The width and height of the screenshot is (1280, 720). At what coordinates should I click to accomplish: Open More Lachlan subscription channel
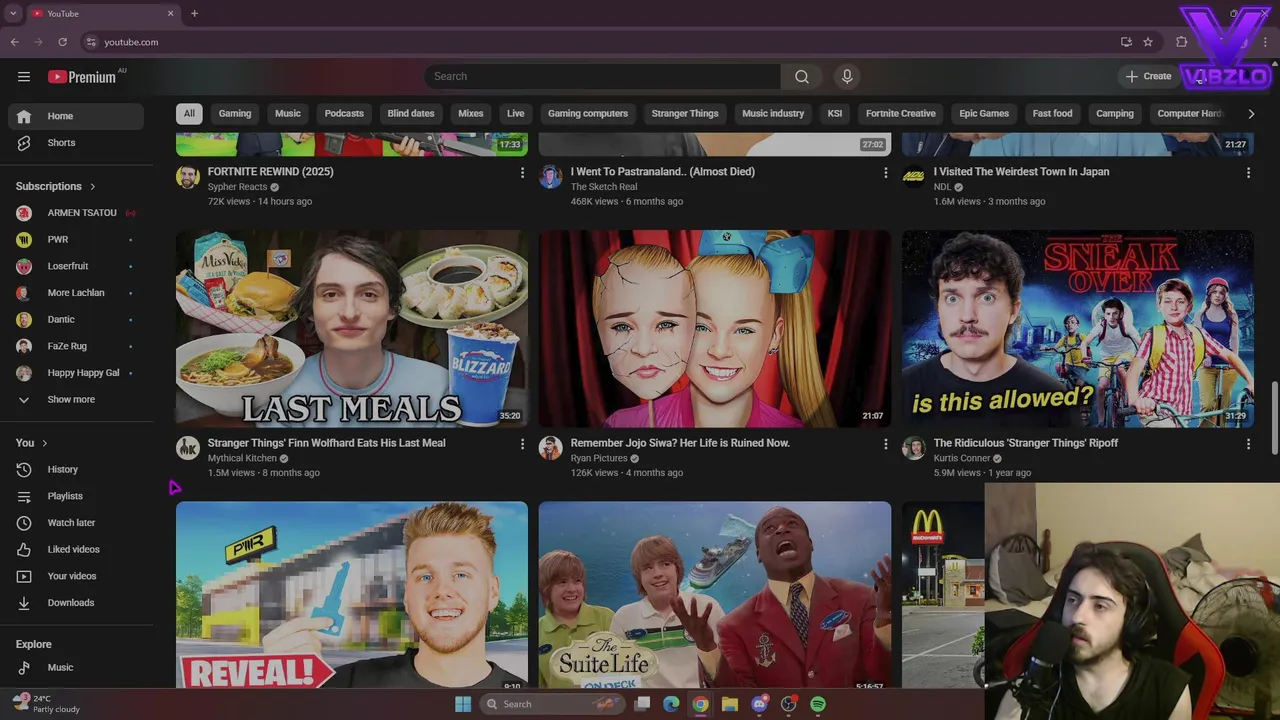76,293
